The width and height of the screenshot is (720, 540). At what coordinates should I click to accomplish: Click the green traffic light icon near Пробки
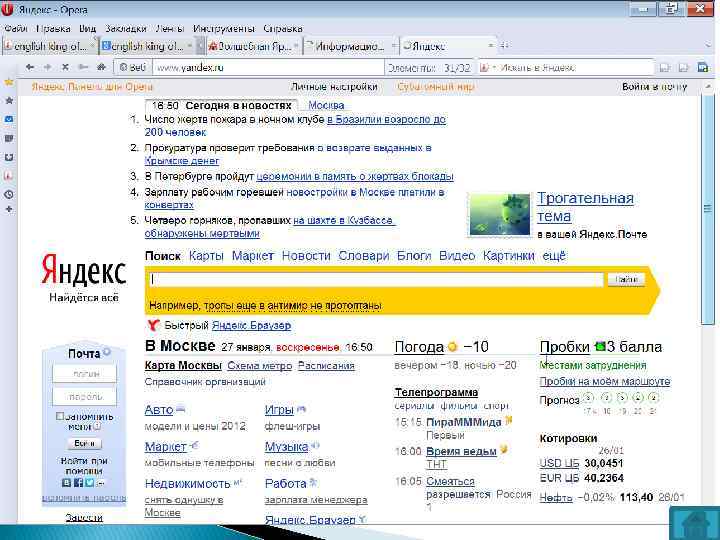click(x=600, y=346)
